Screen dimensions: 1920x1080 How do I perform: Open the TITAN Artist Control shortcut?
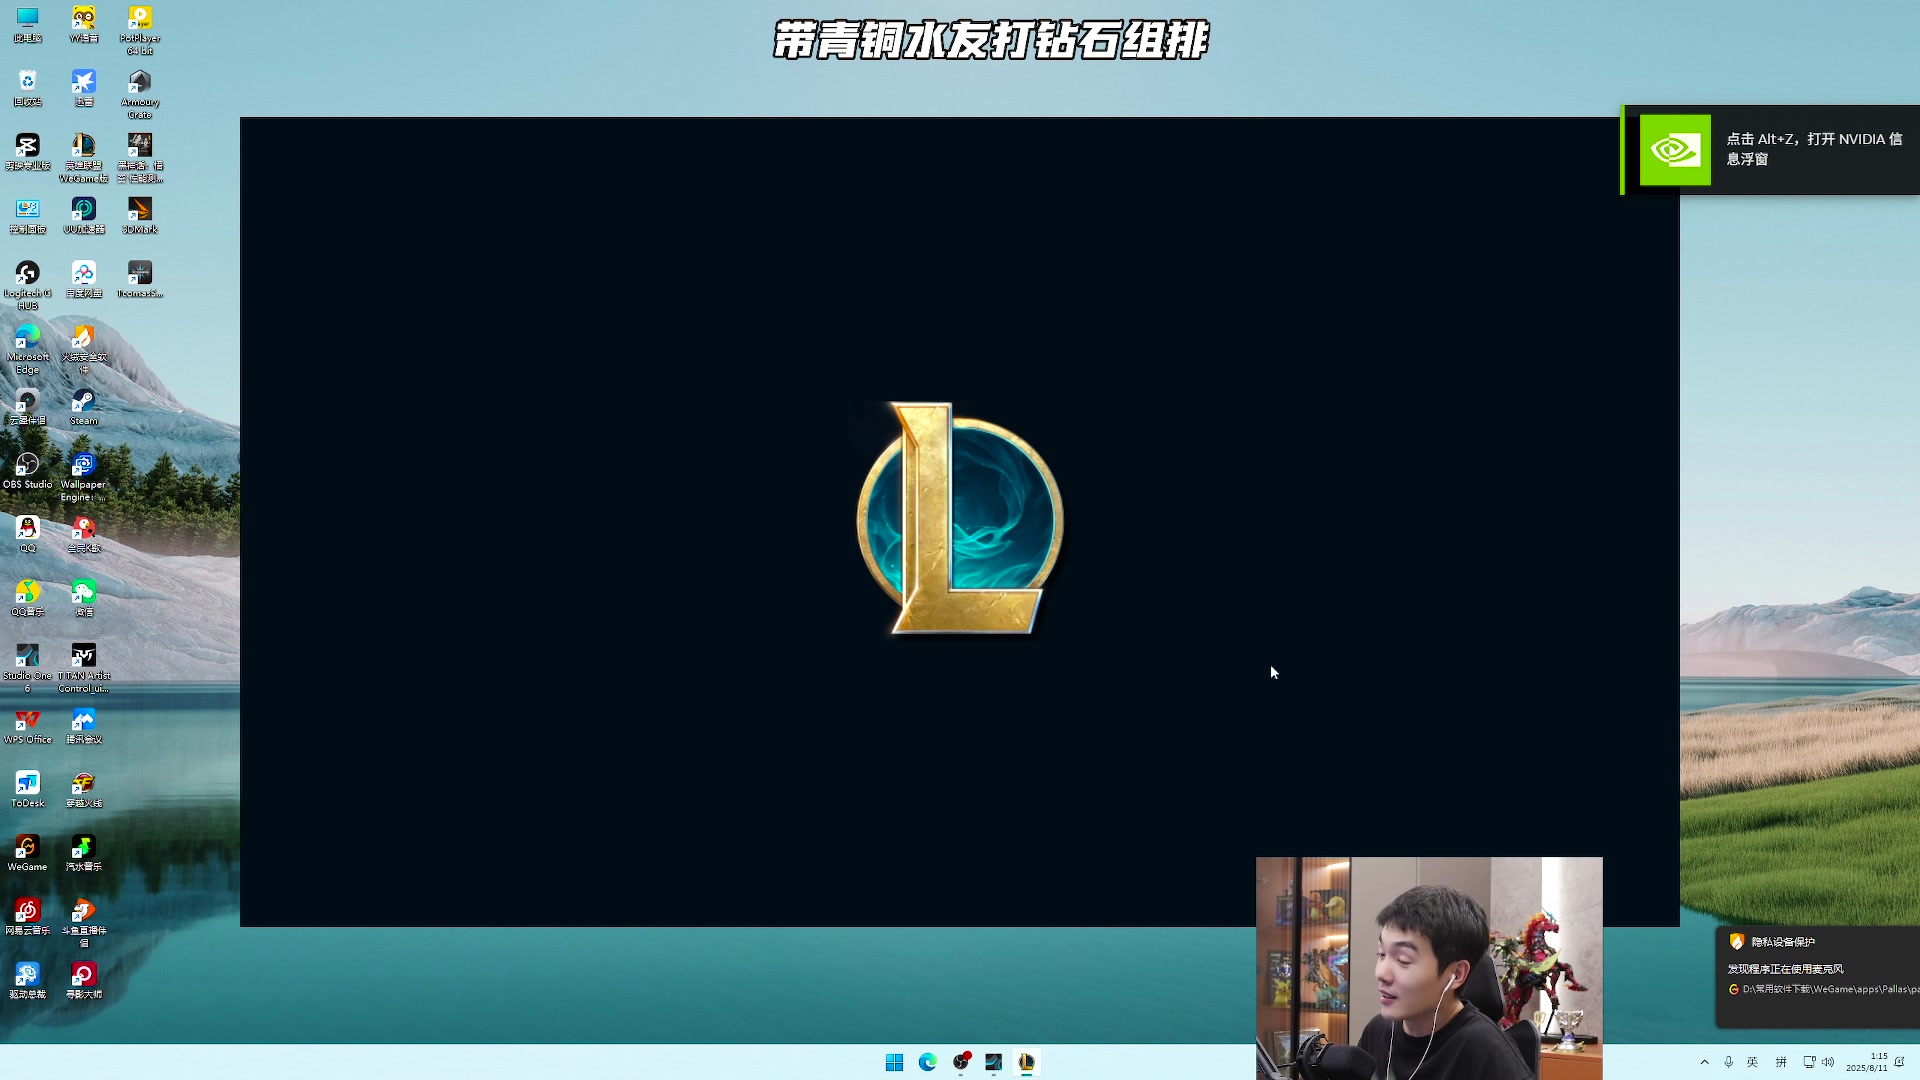point(84,668)
